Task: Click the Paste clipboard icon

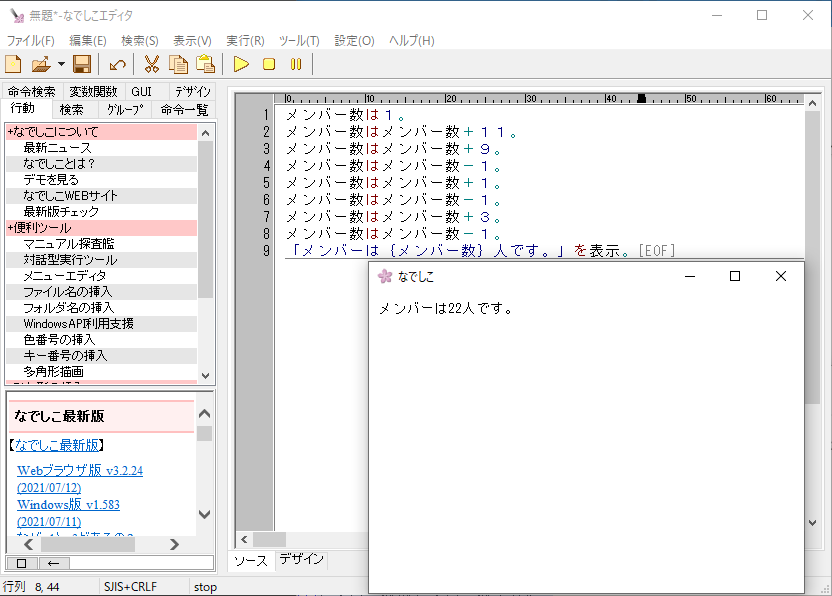Action: tap(206, 65)
